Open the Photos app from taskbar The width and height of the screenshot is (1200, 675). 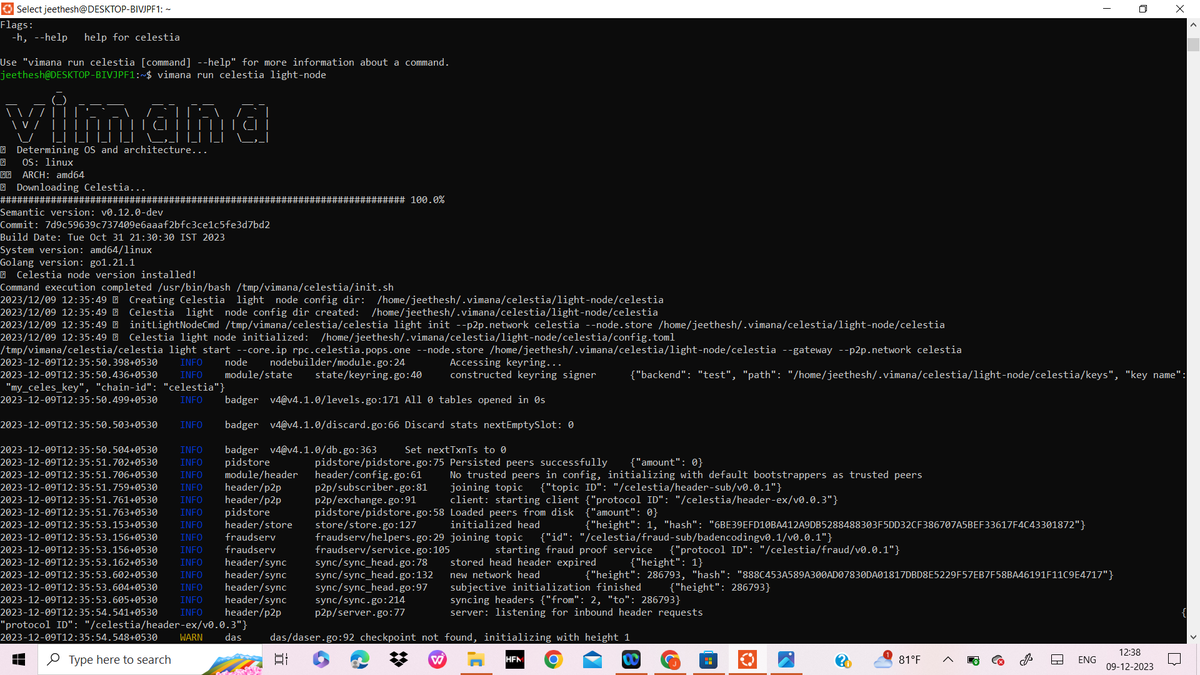[786, 660]
